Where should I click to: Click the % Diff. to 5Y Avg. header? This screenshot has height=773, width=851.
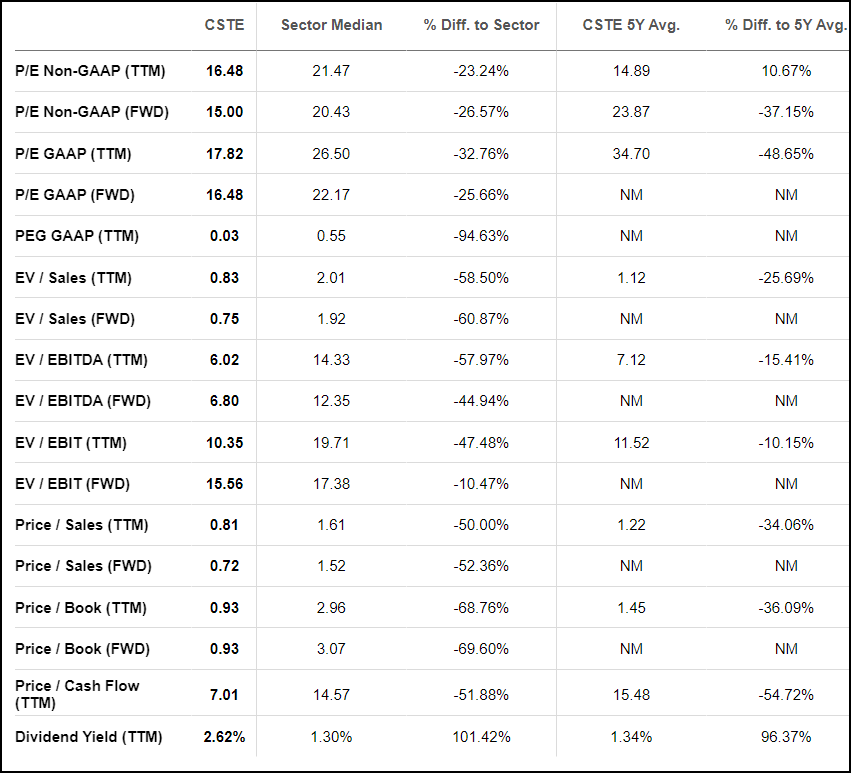pyautogui.click(x=786, y=25)
